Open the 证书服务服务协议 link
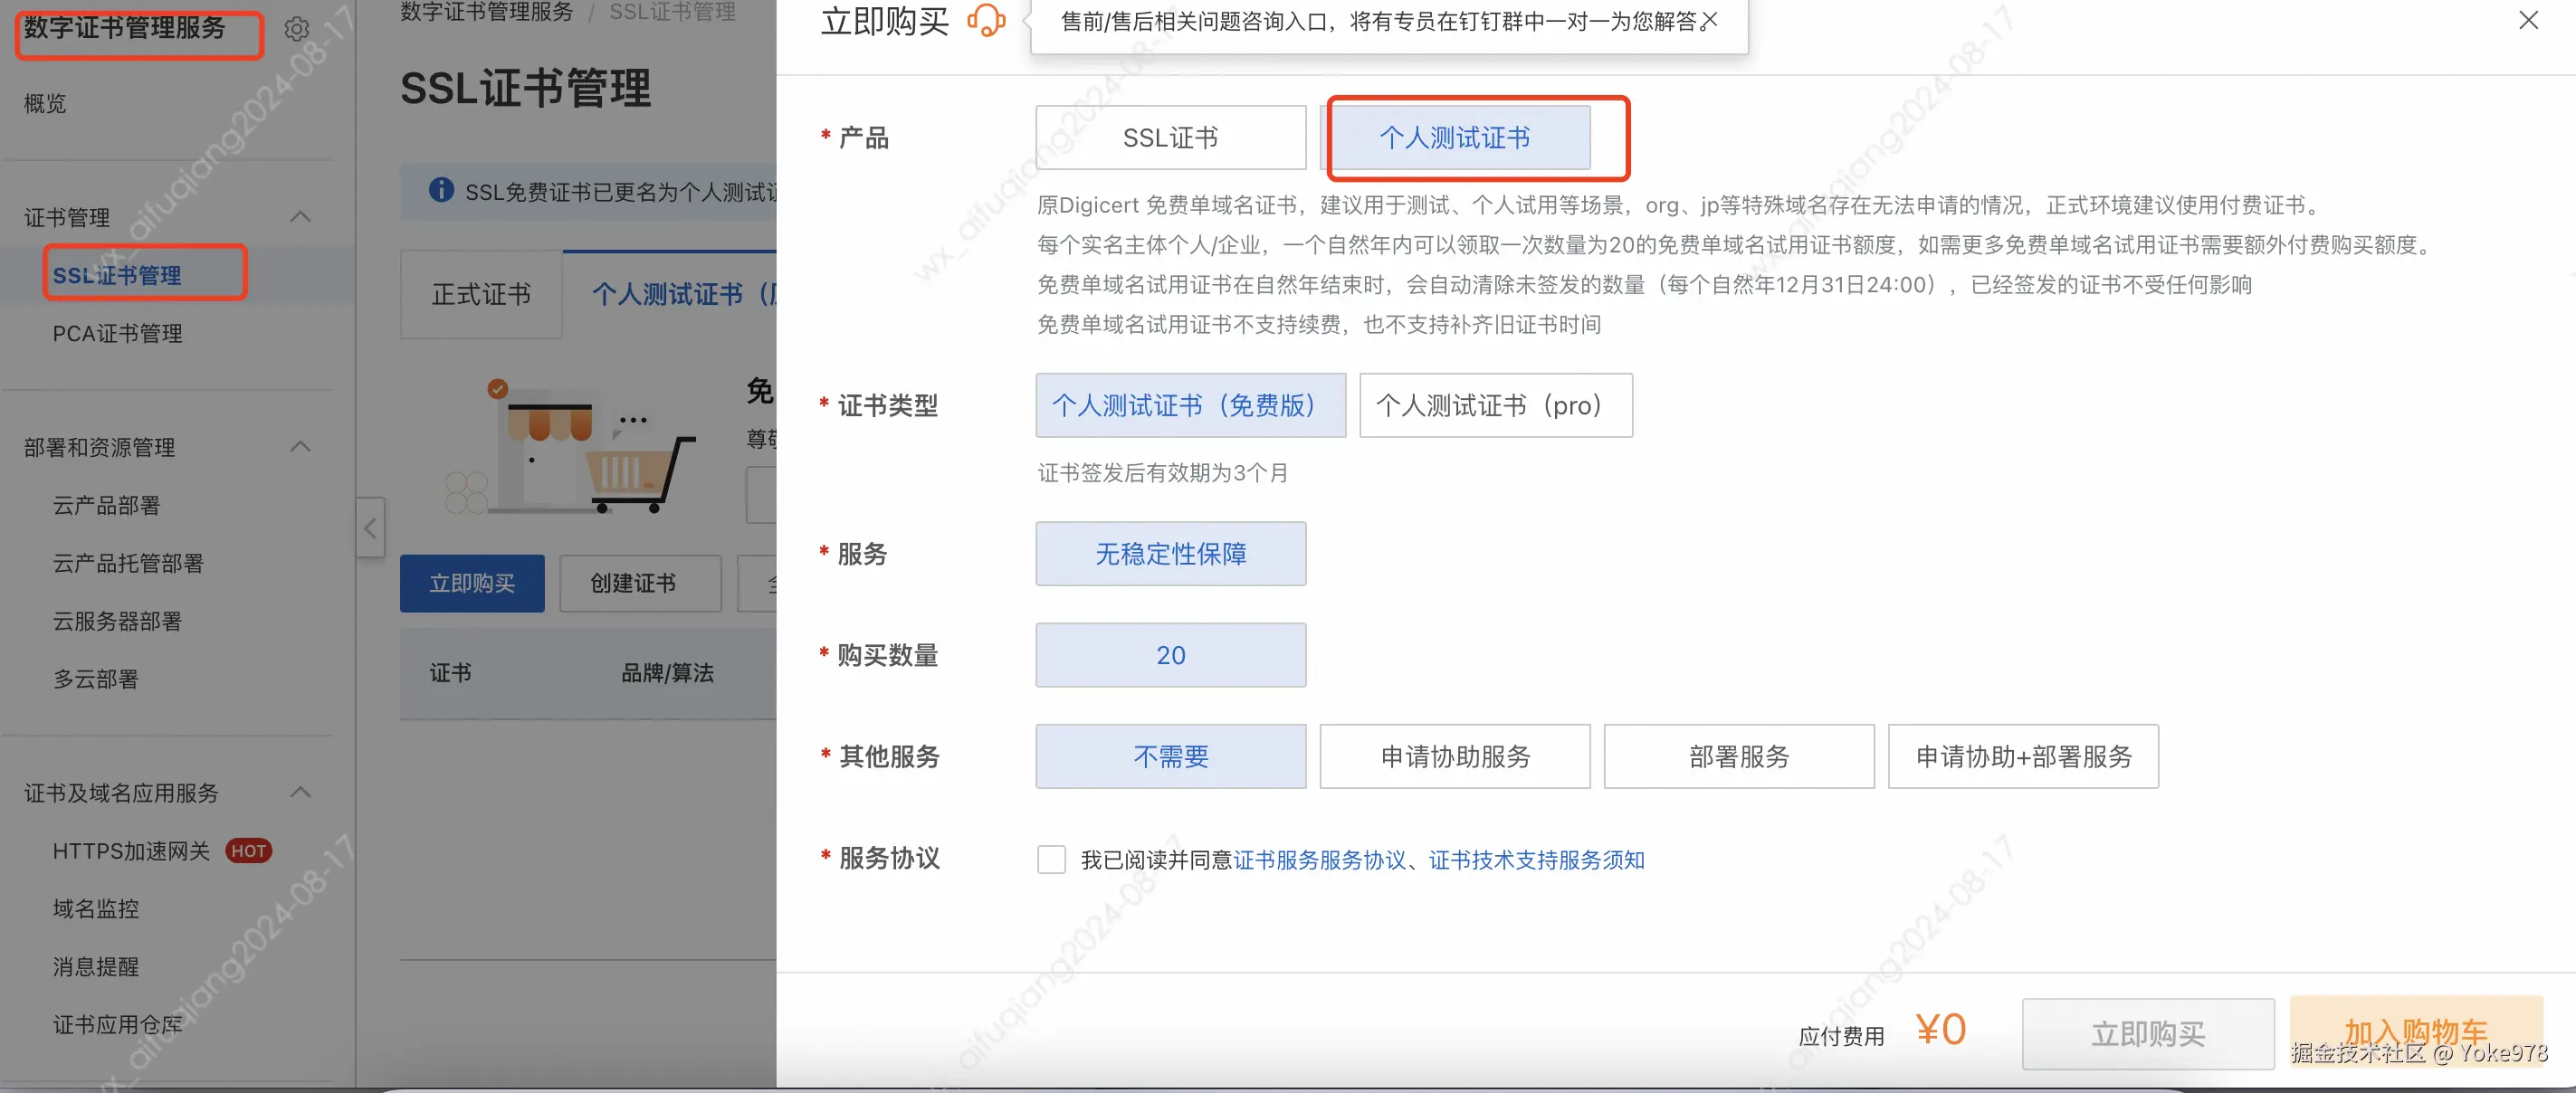The image size is (2576, 1093). point(1319,860)
